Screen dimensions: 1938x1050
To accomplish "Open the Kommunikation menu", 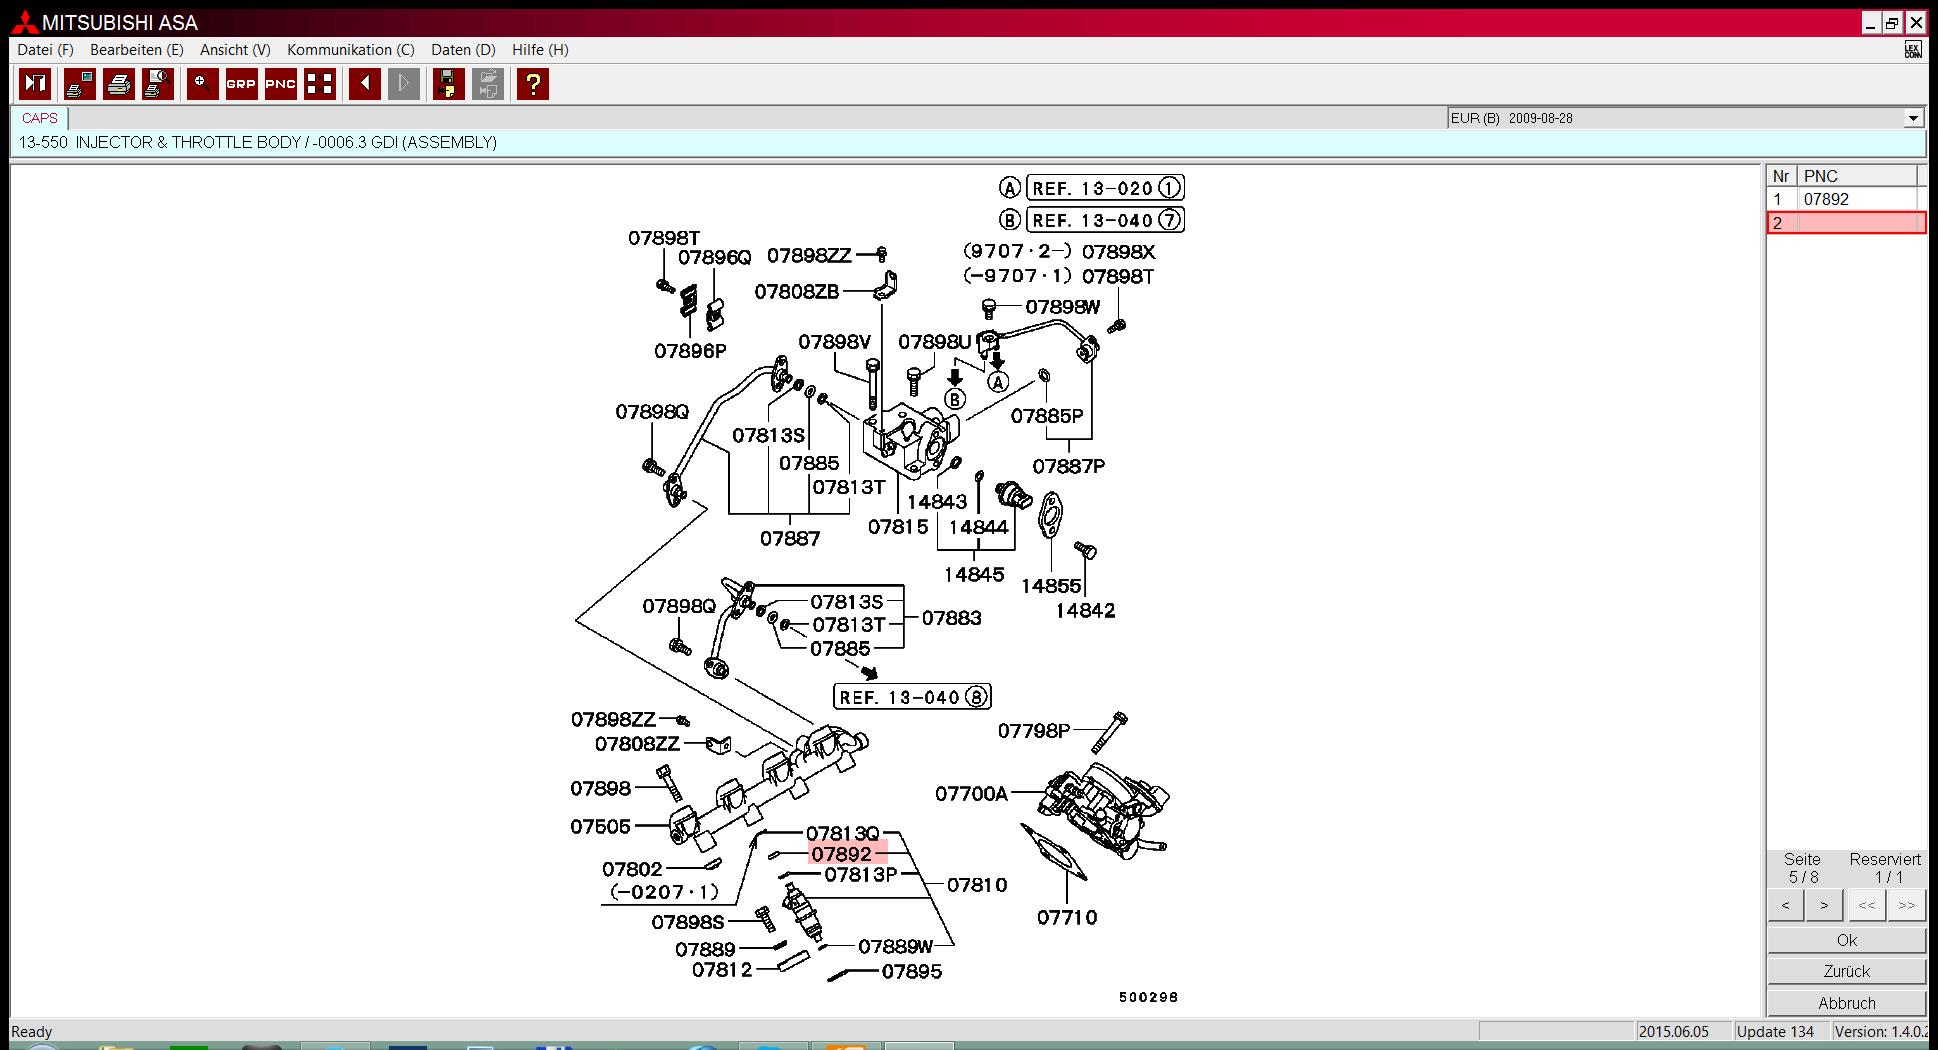I will tap(350, 50).
